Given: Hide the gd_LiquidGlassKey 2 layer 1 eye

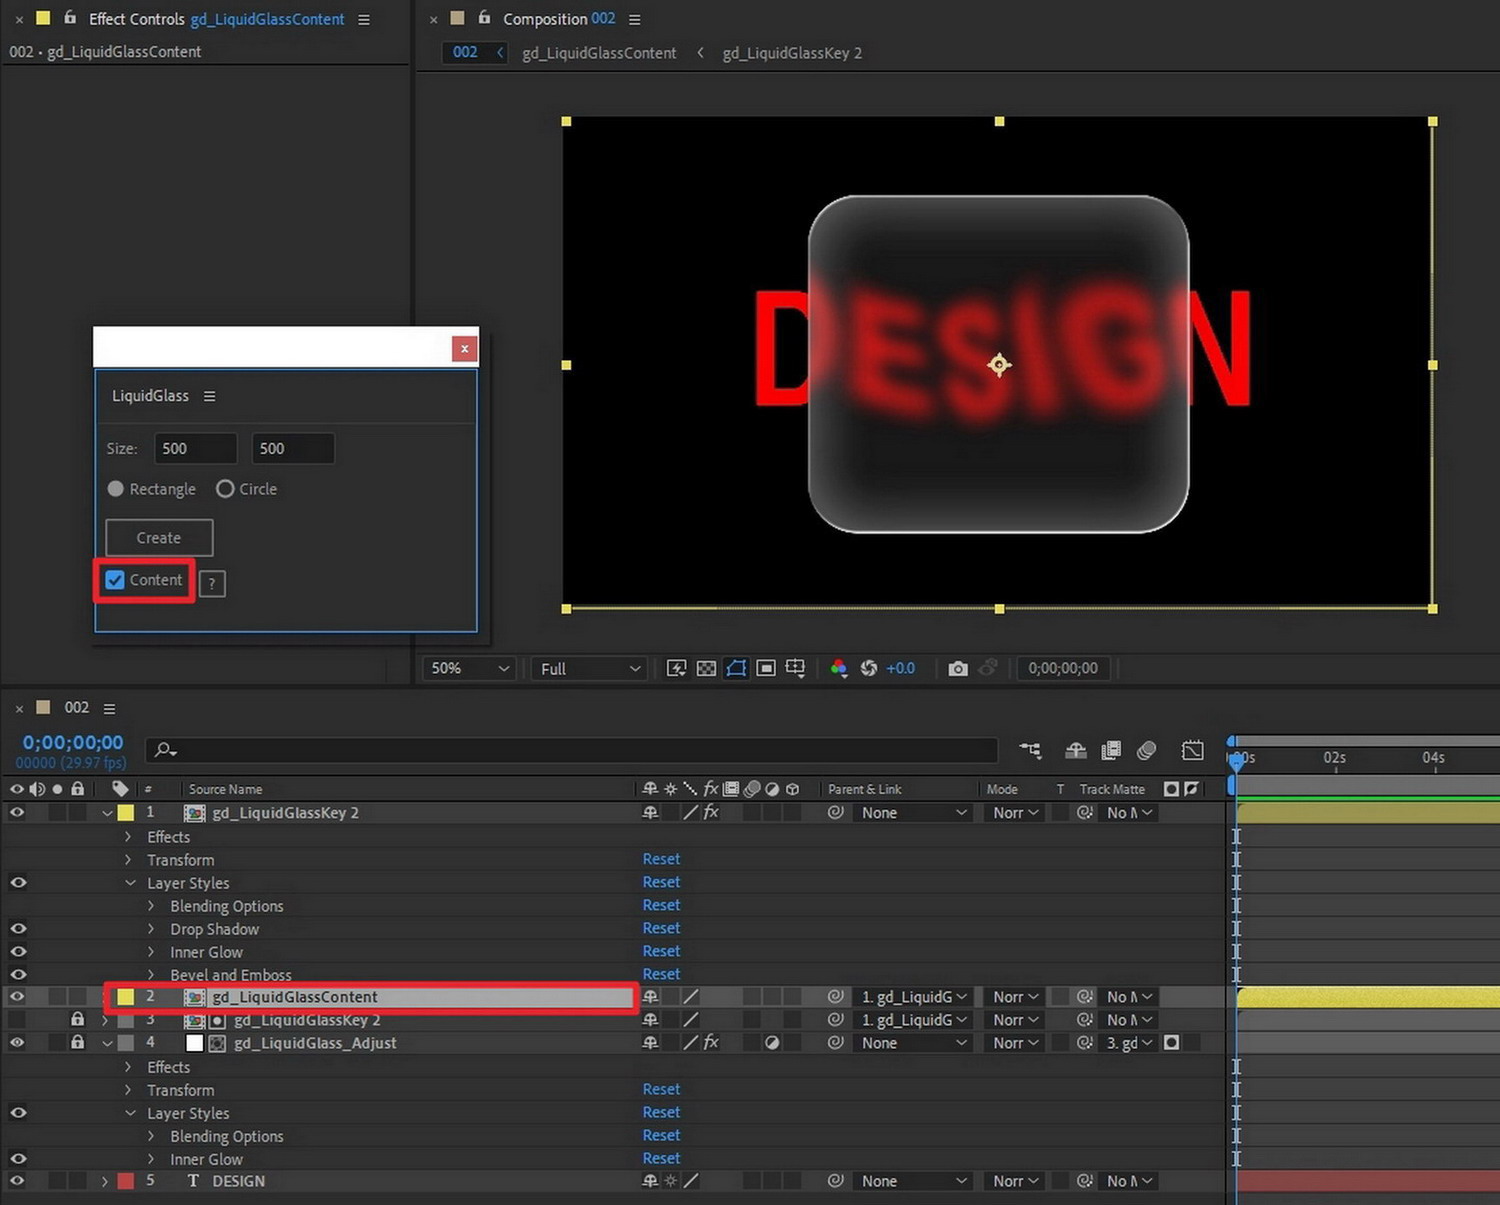Looking at the screenshot, I should tap(18, 813).
